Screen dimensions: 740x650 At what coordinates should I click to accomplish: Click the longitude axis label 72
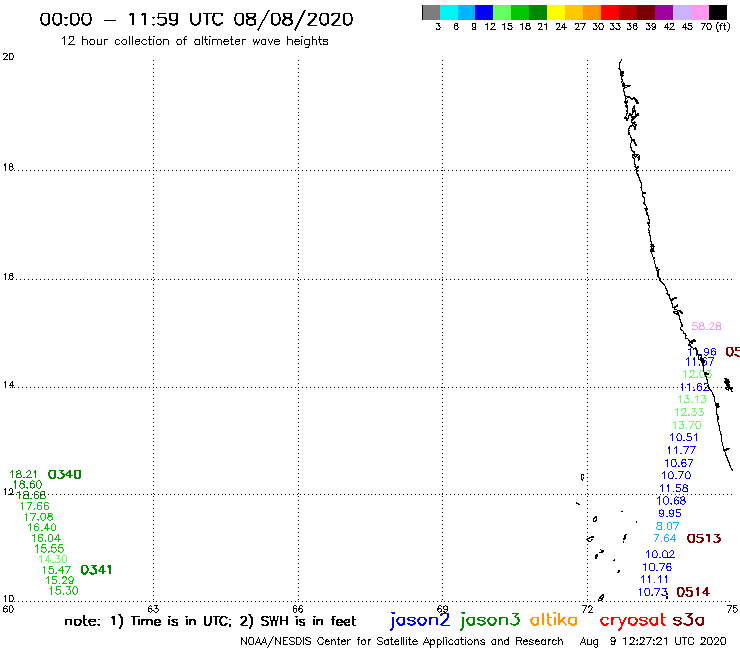pyautogui.click(x=587, y=609)
